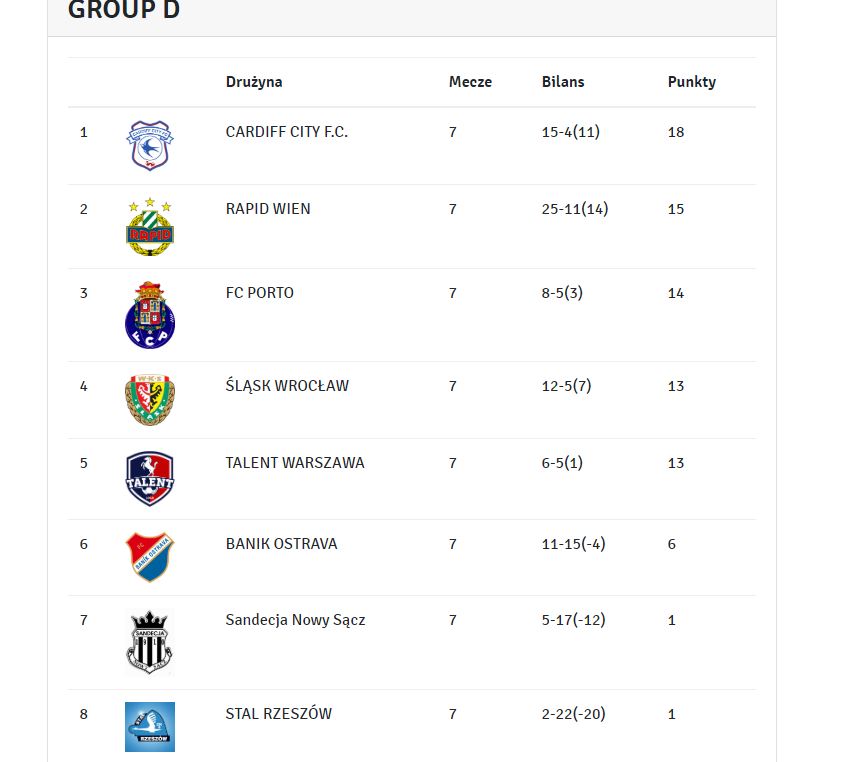Click TALENT WARSZAWA in the standings
861x762 pixels.
click(295, 463)
